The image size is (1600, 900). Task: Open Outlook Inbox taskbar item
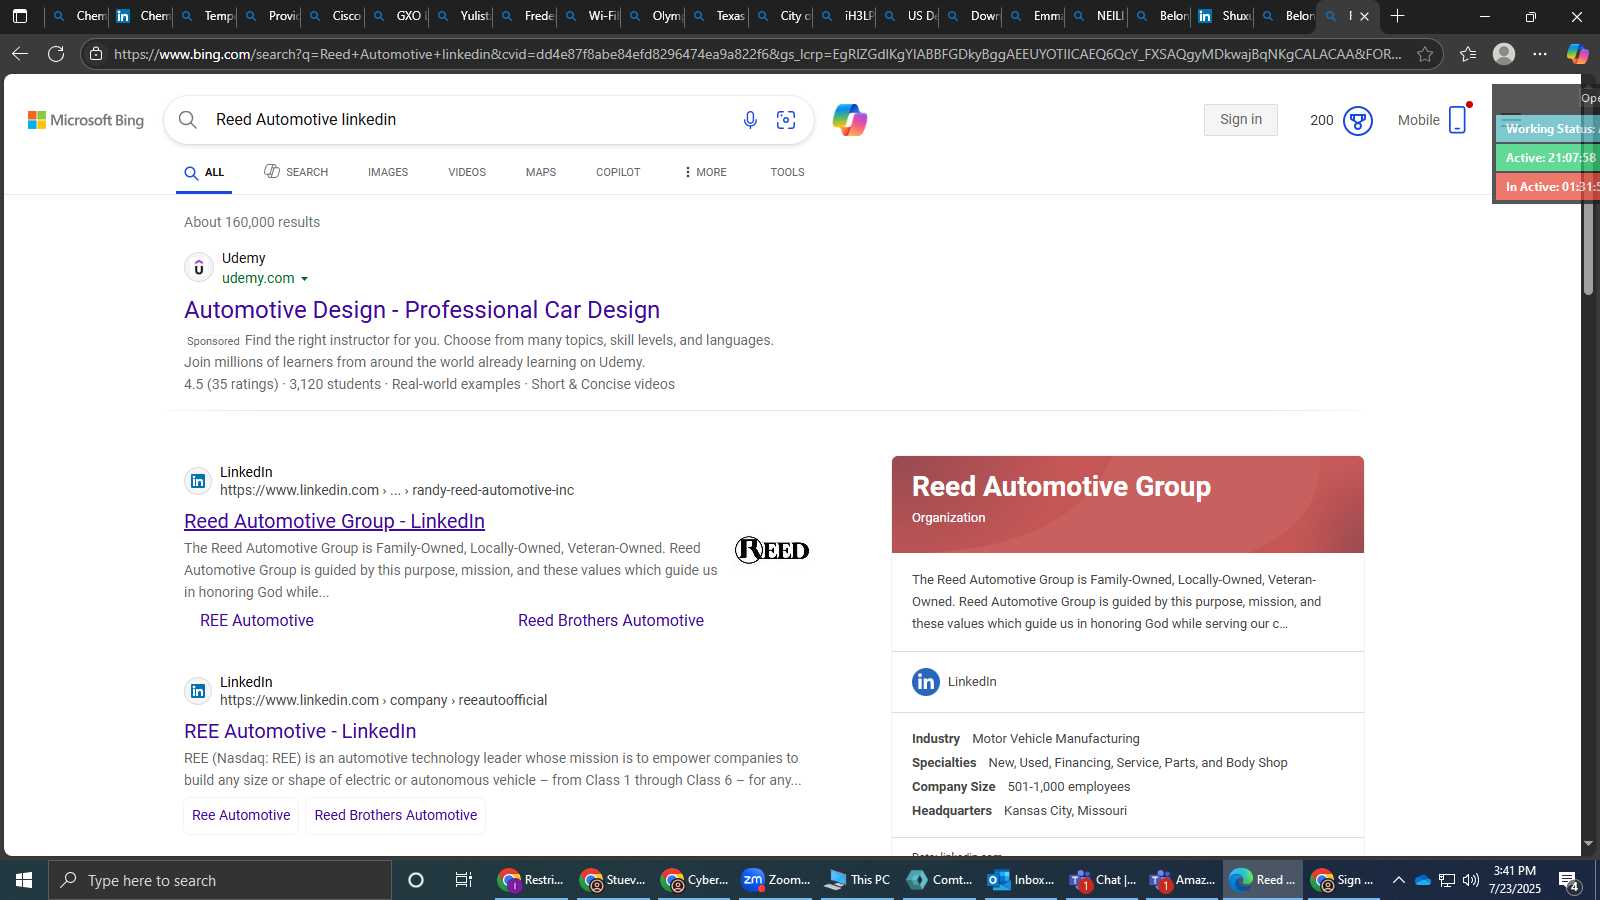pyautogui.click(x=1021, y=880)
